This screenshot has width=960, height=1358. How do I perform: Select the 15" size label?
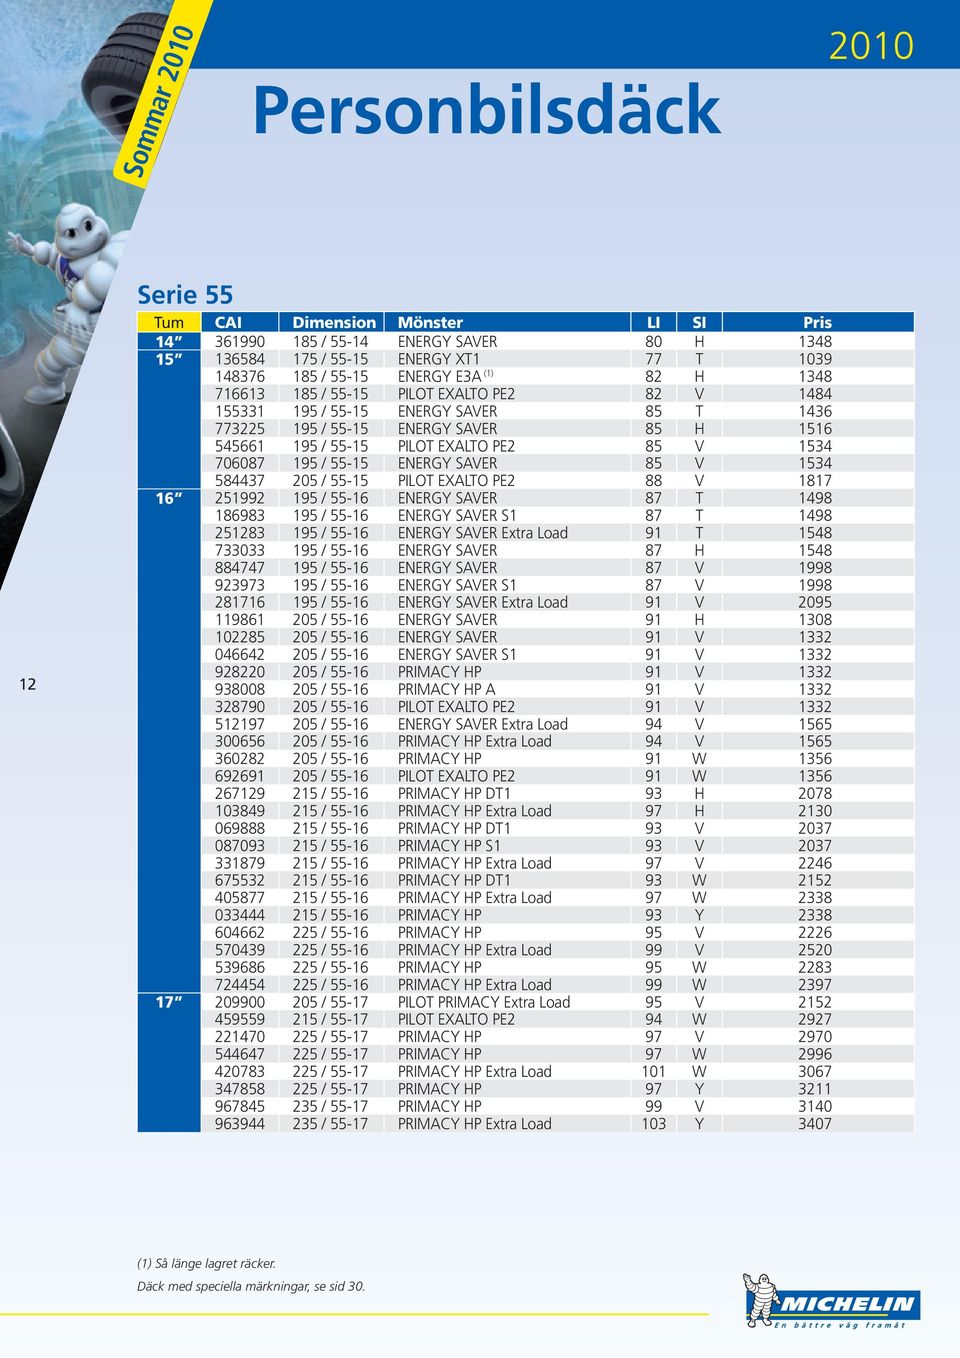pos(168,359)
